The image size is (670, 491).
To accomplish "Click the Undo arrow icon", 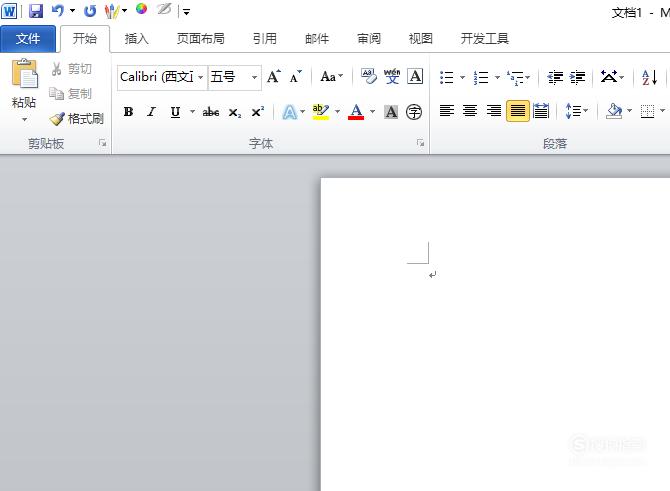I will tap(58, 11).
